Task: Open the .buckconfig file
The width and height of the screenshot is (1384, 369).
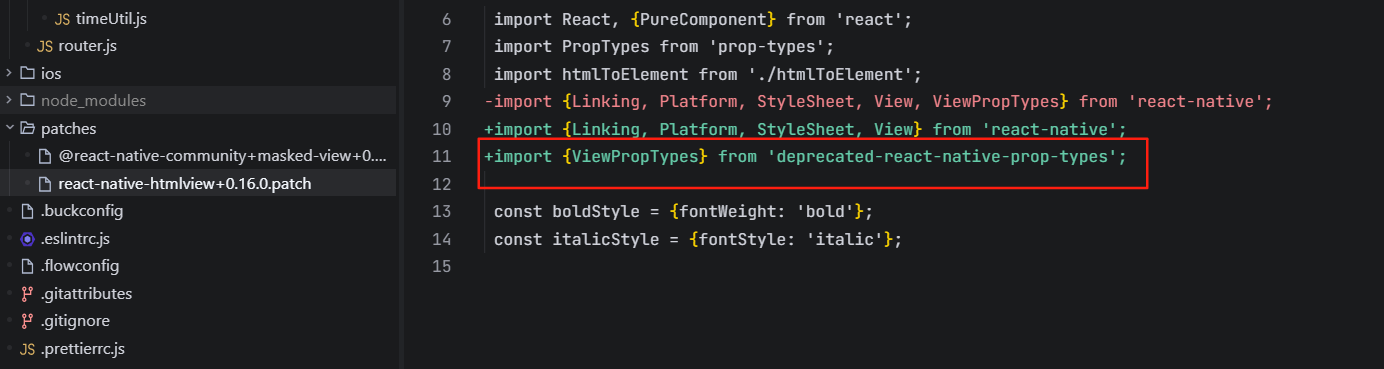Action: (x=82, y=211)
